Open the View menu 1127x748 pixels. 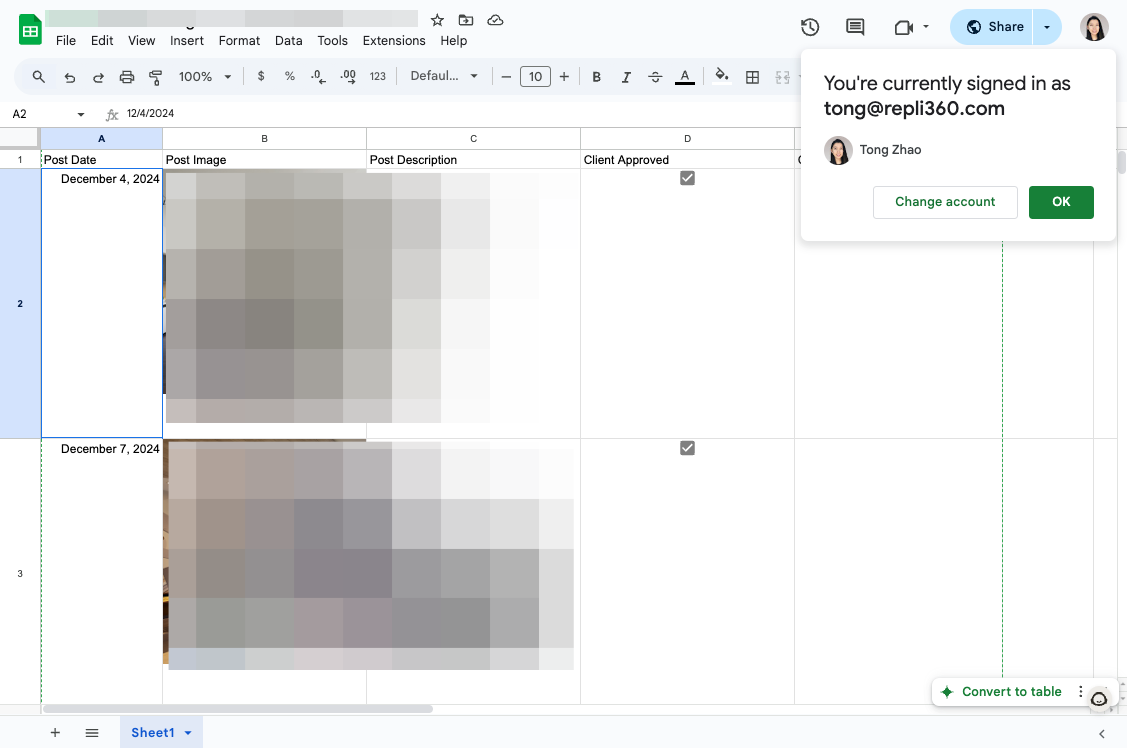click(142, 41)
